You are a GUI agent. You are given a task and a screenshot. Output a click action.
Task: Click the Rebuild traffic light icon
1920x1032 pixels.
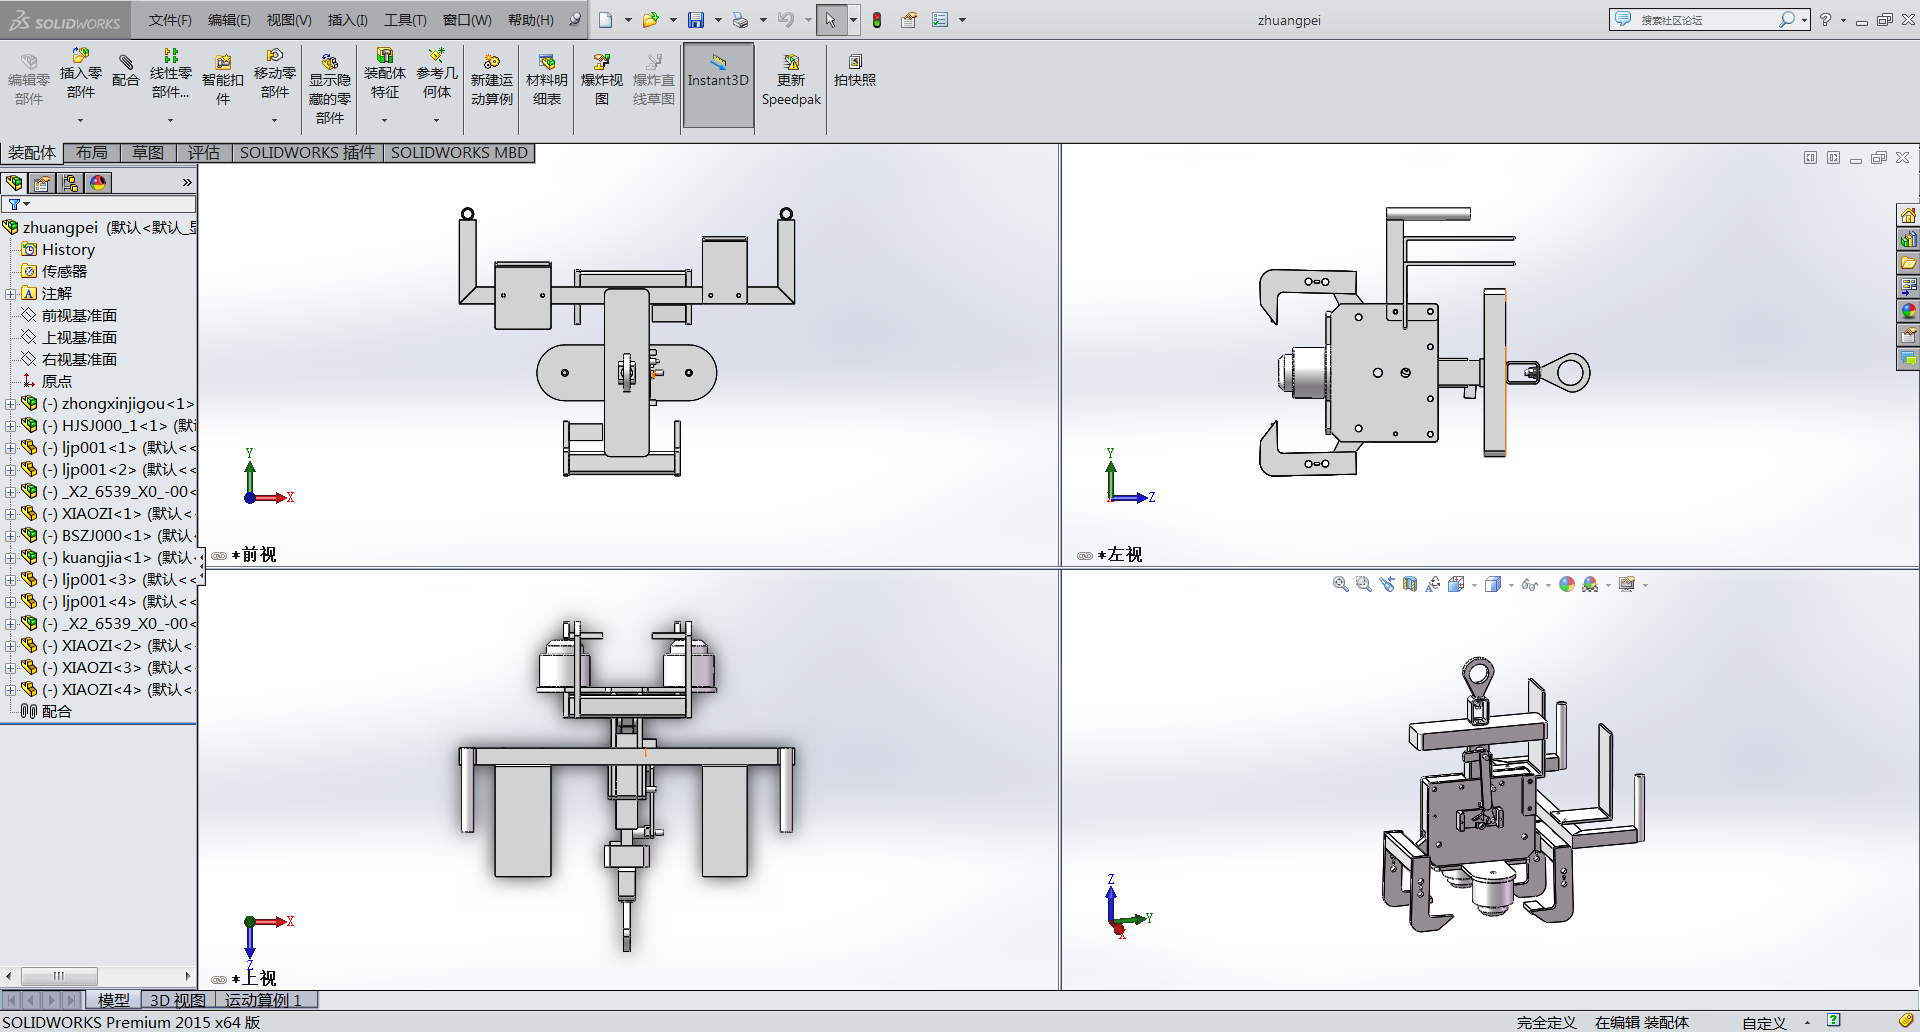pyautogui.click(x=877, y=20)
